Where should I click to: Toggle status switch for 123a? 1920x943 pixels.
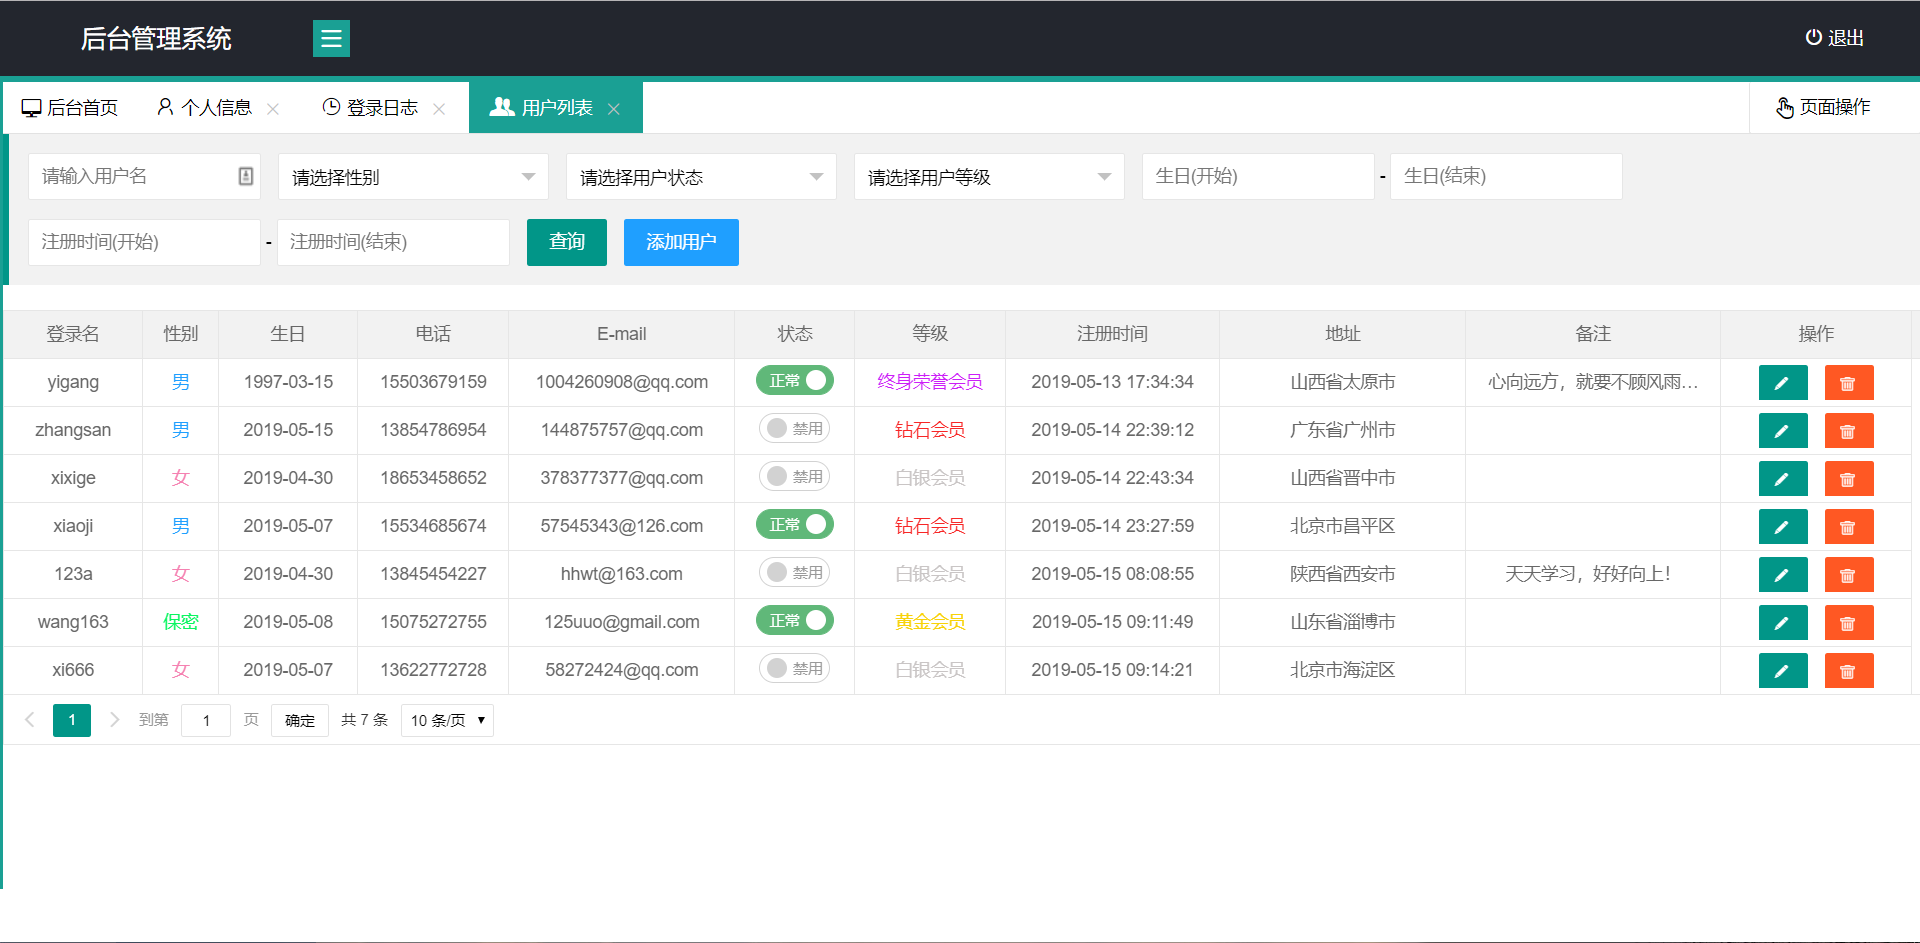click(795, 573)
